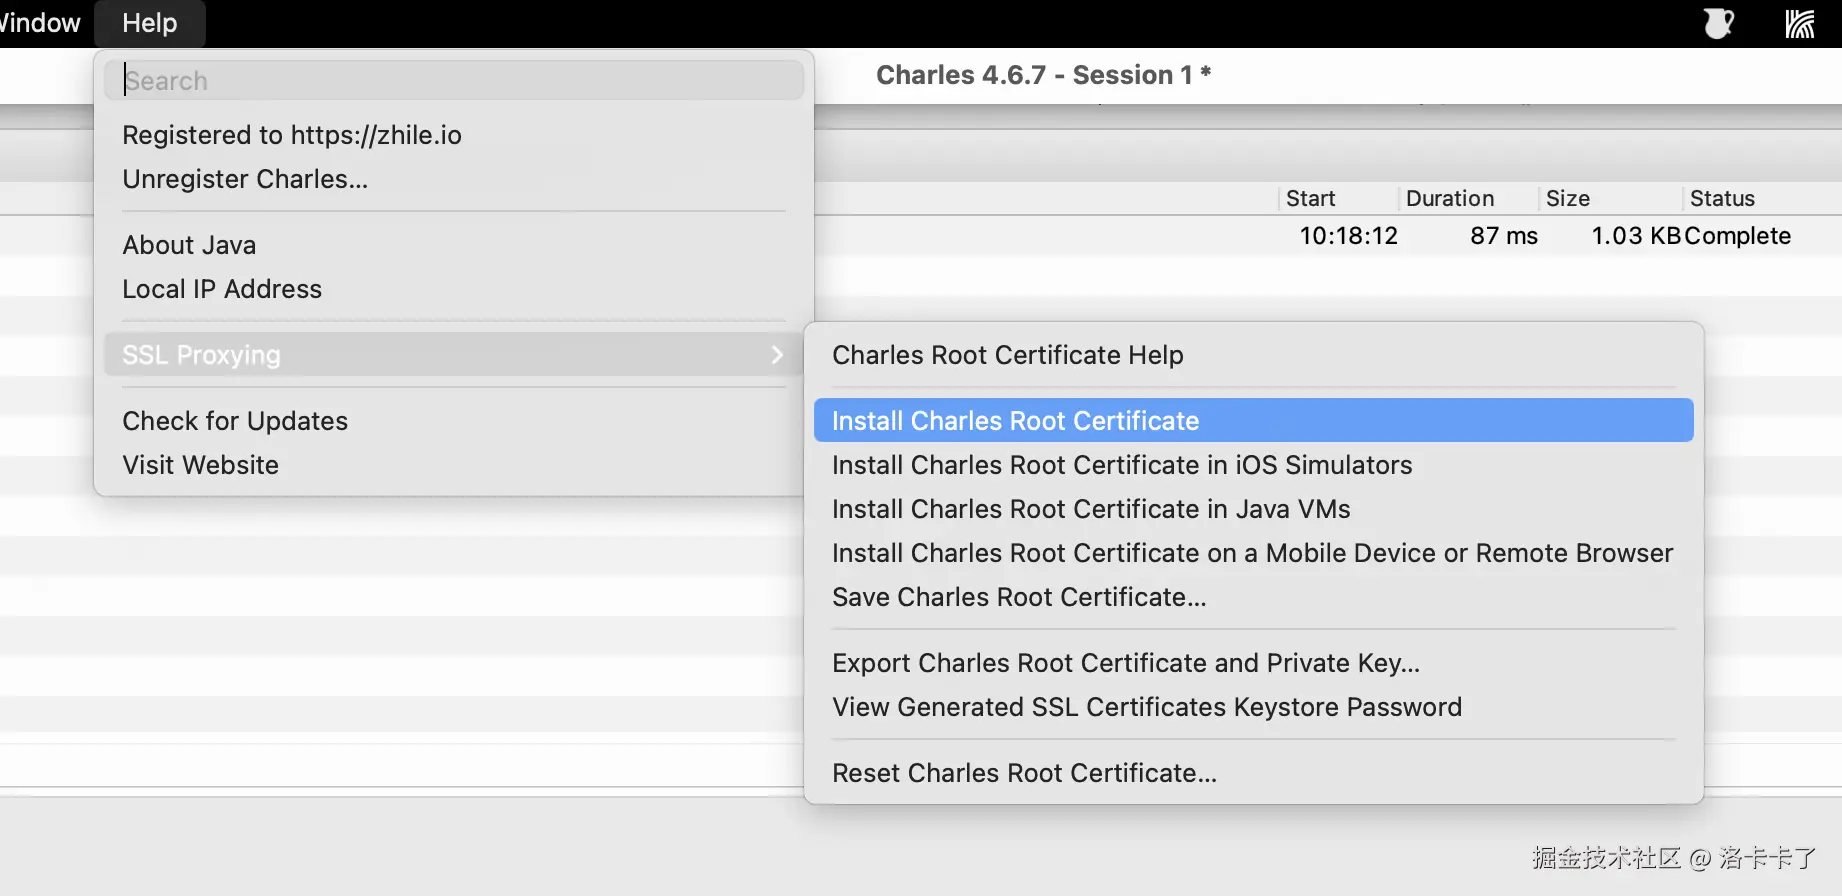Screen dimensions: 1842x896
Task: Select the Complete status cell
Action: [x=1738, y=236]
